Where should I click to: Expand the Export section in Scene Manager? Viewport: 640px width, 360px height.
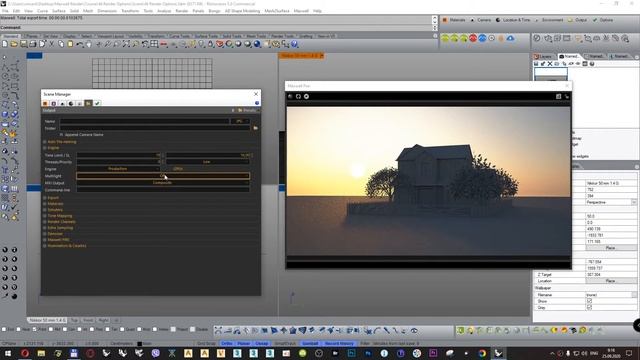(x=44, y=198)
